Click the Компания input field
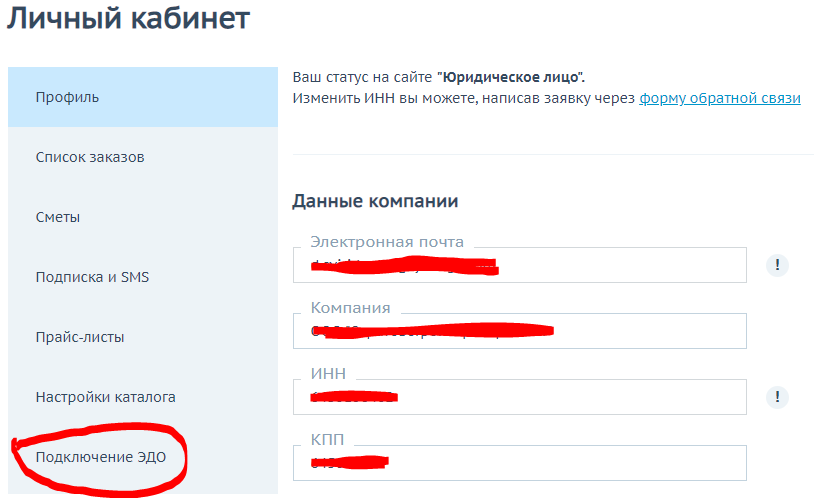 (x=520, y=331)
